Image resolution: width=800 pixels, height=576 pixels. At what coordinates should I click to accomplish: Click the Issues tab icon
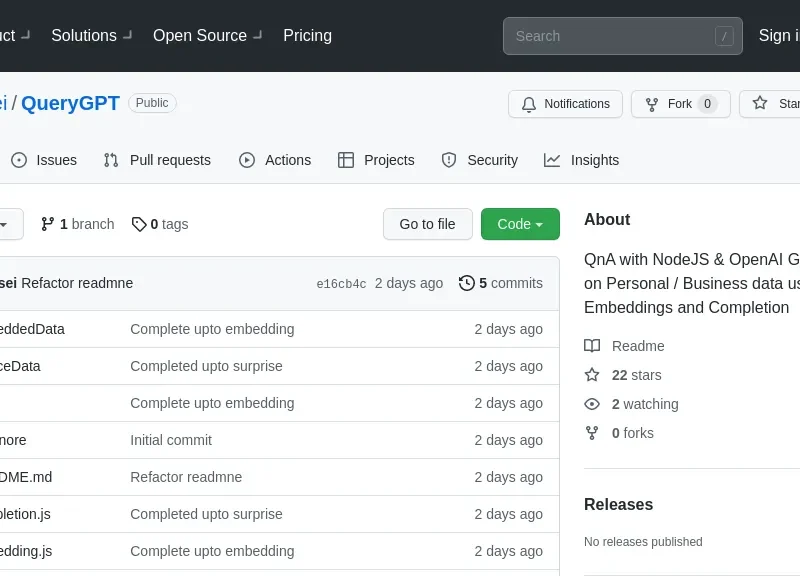pyautogui.click(x=19, y=160)
